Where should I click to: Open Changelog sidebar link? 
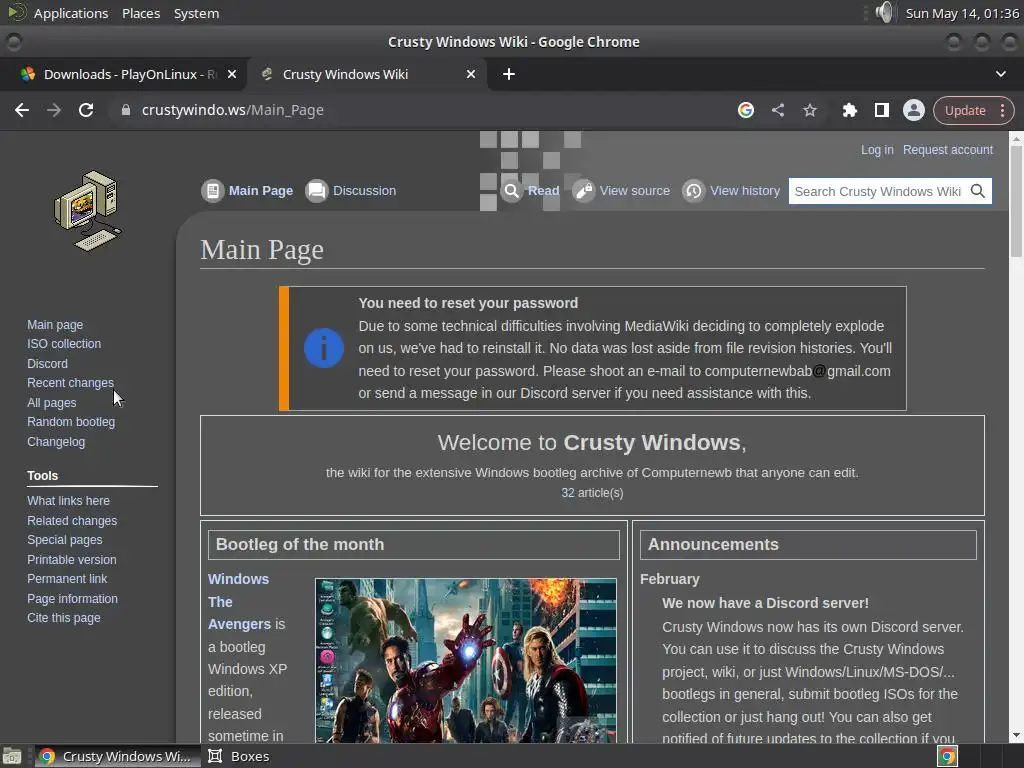[56, 442]
